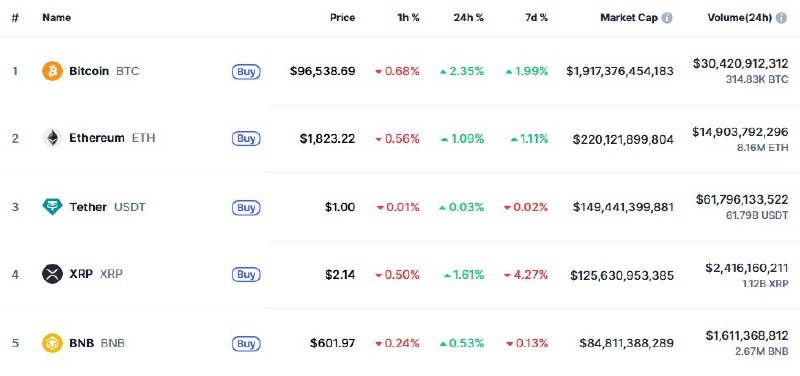Sort by the 1h % column header

click(x=408, y=18)
